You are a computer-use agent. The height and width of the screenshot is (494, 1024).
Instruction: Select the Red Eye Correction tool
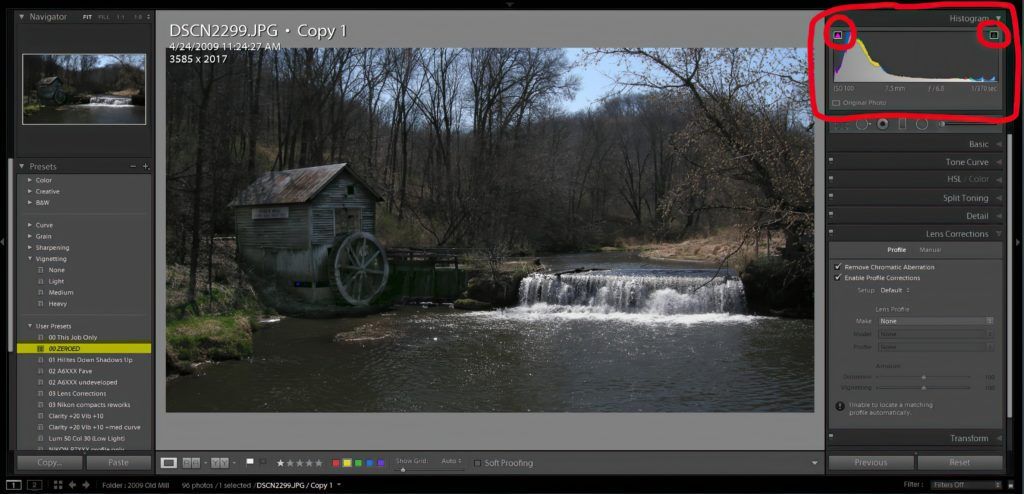[882, 124]
